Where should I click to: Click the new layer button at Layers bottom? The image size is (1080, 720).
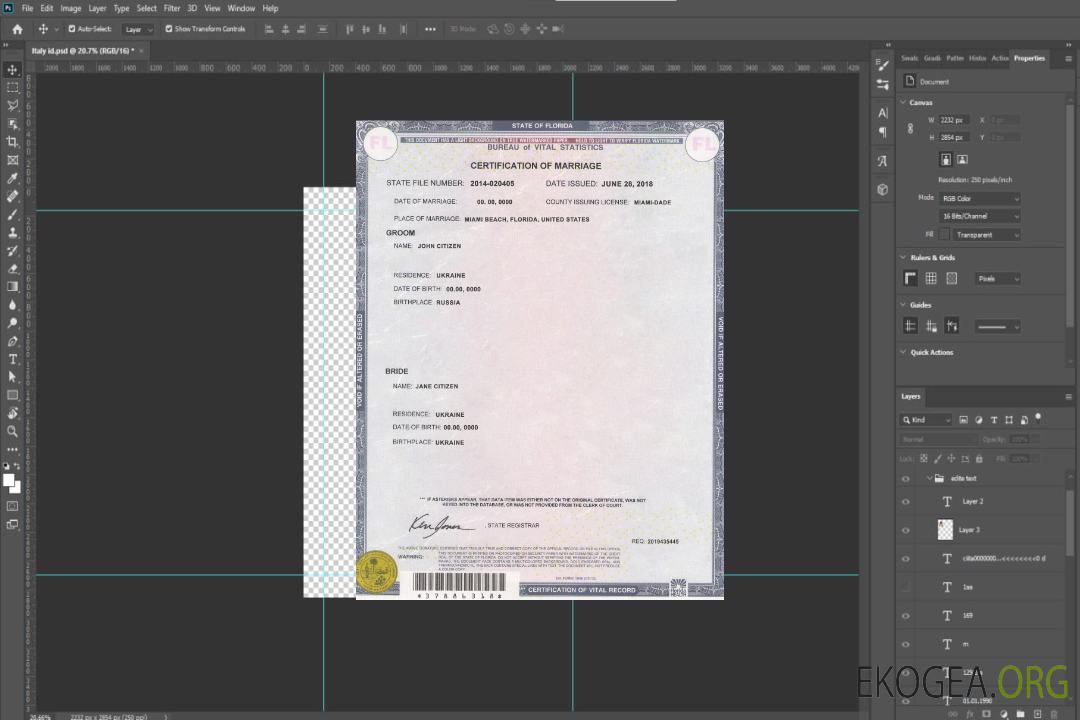pos(1037,714)
